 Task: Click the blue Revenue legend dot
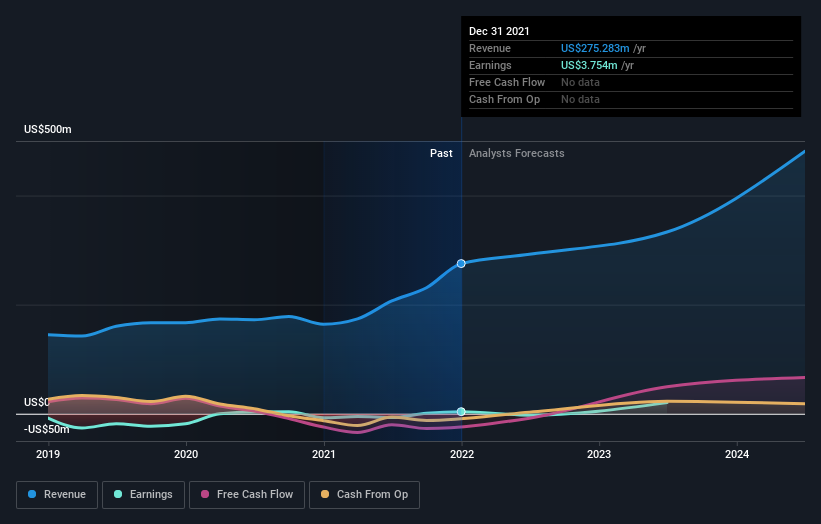[x=32, y=494]
